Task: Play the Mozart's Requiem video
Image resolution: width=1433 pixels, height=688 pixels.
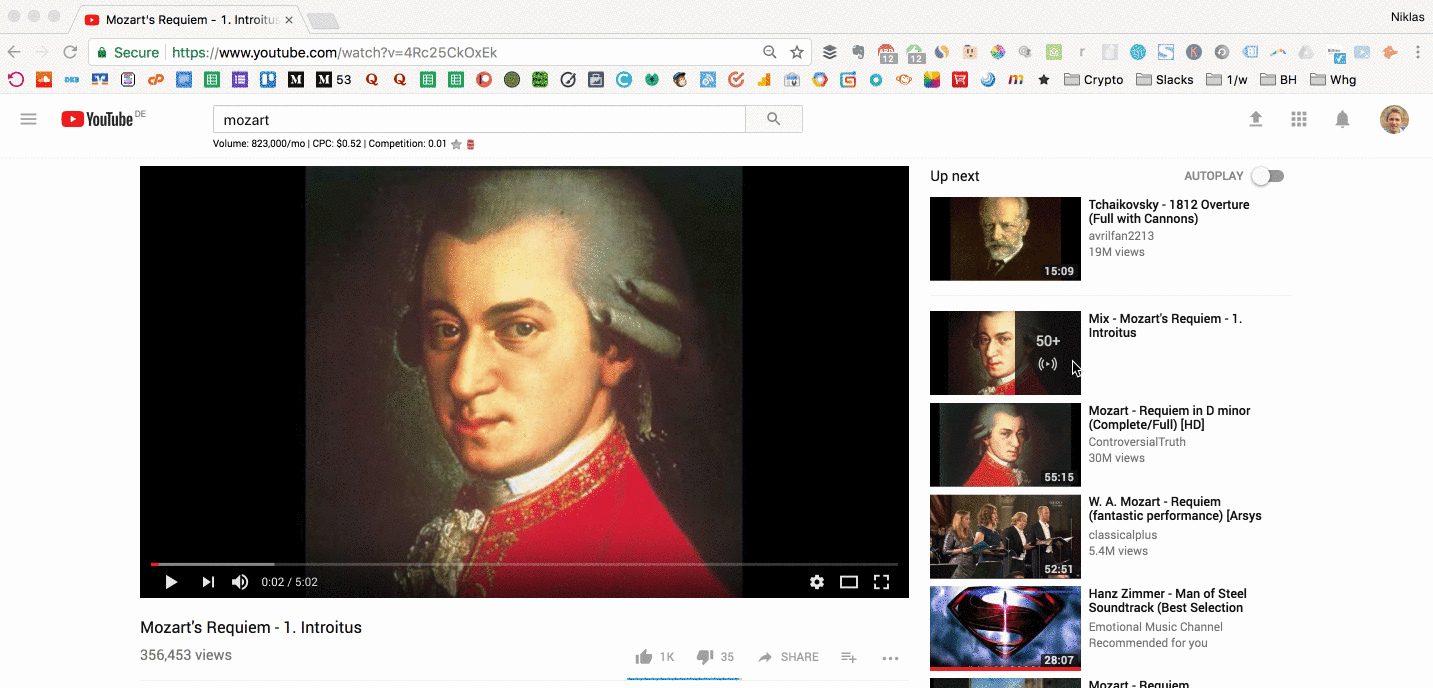Action: click(171, 582)
